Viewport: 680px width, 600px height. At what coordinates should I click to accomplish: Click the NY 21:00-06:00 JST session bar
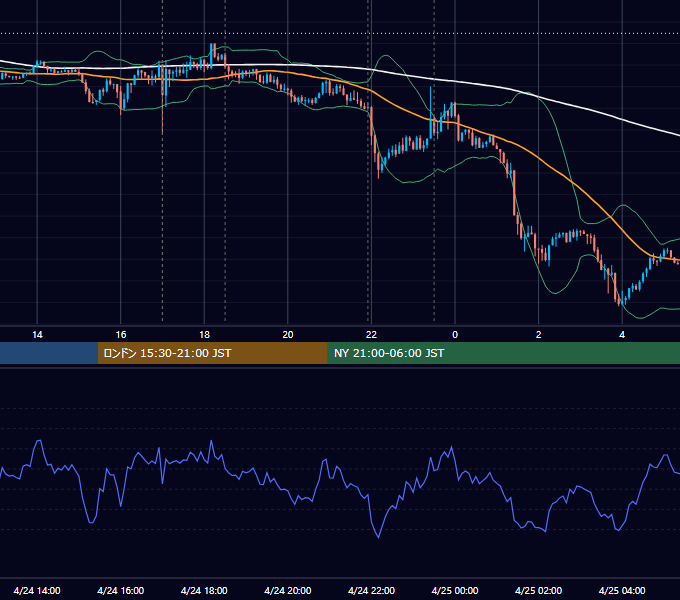[503, 353]
